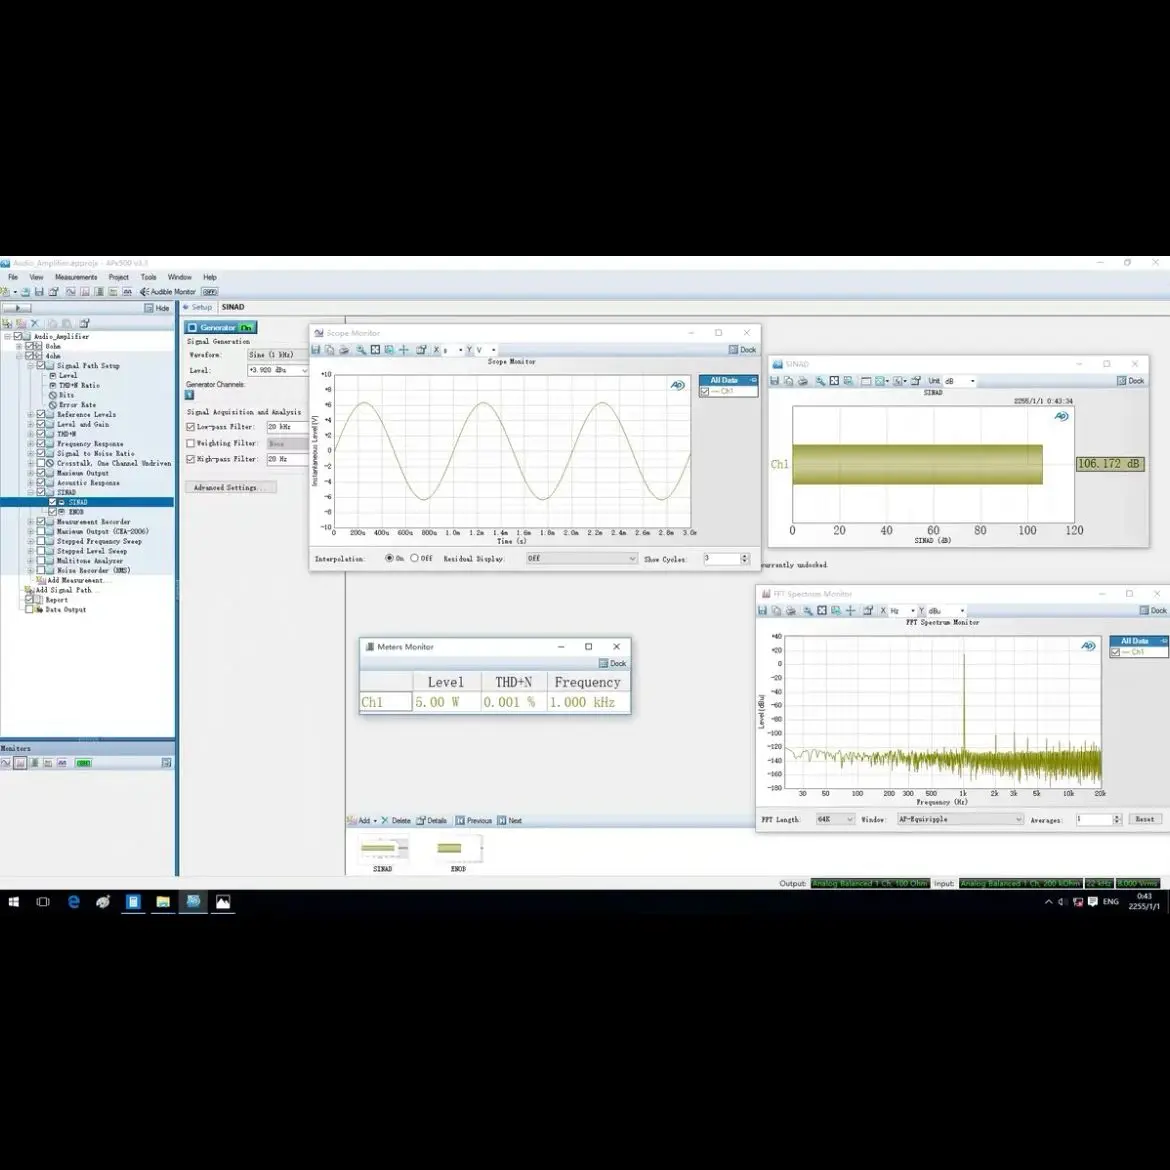This screenshot has width=1170, height=1170.
Task: Open the Residual Display dropdown
Action: pyautogui.click(x=582, y=558)
